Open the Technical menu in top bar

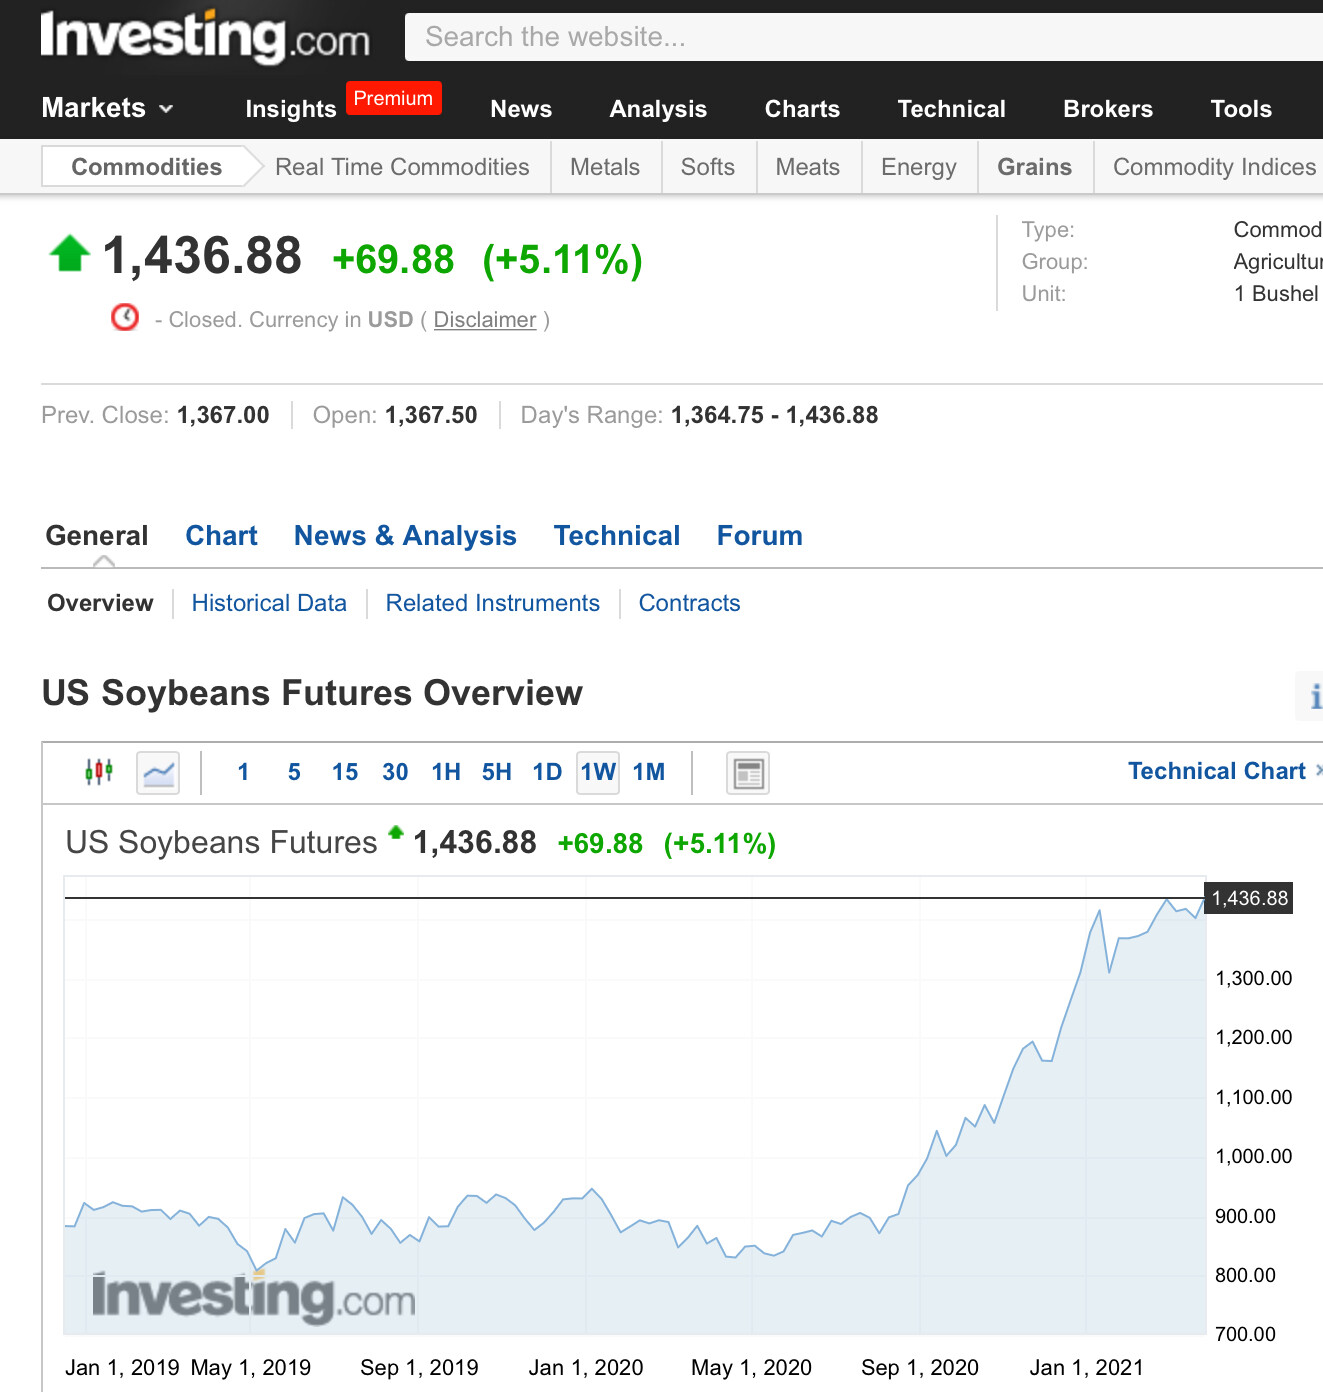pyautogui.click(x=951, y=109)
